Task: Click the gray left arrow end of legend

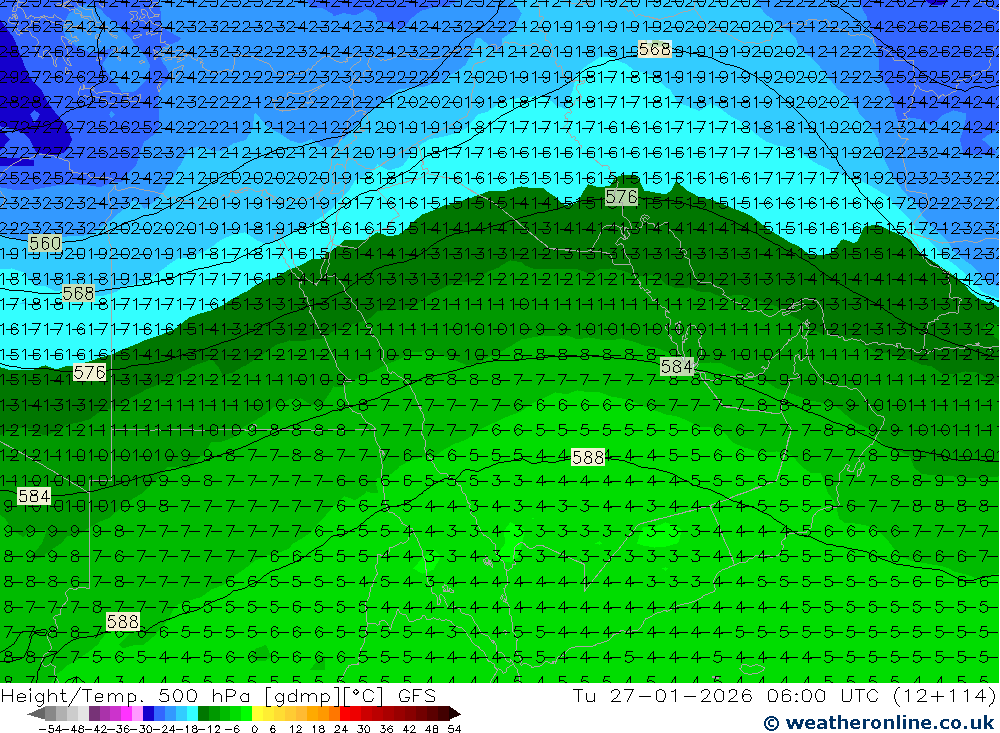Action: pos(36,714)
